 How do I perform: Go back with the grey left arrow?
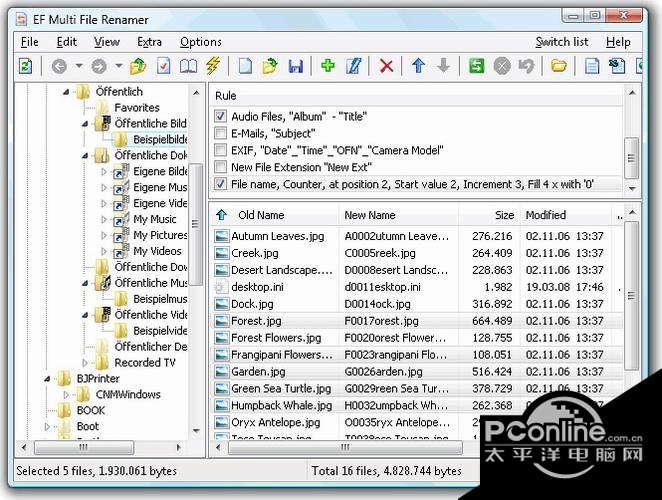point(59,66)
